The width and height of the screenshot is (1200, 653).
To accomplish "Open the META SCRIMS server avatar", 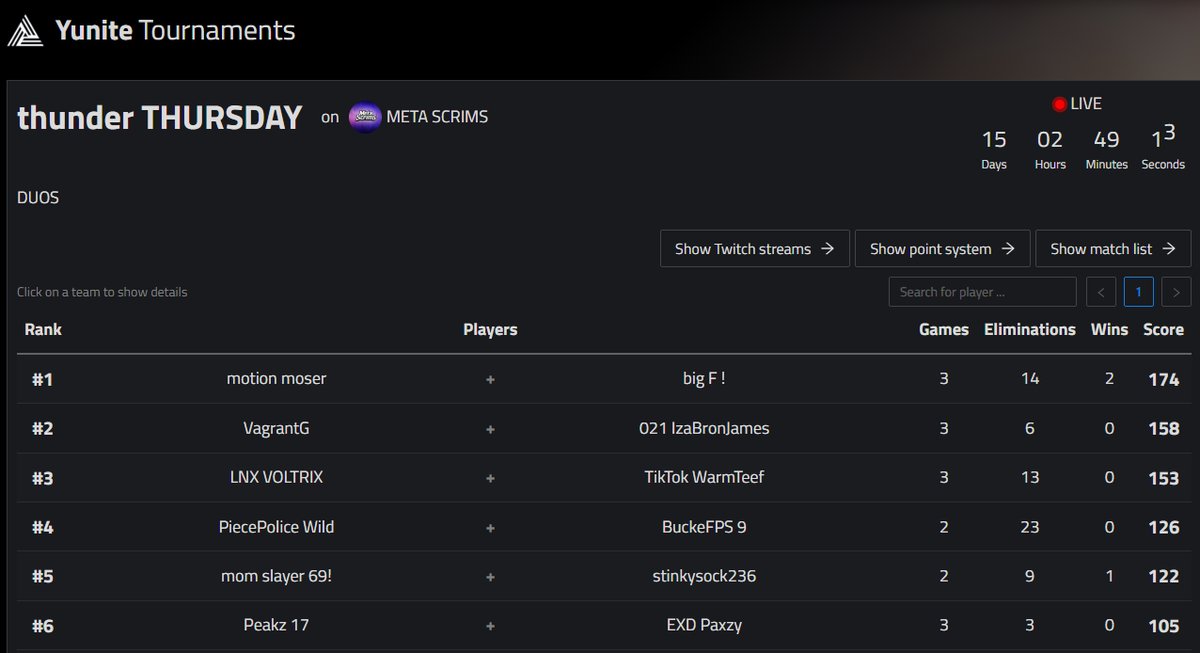I will pyautogui.click(x=365, y=117).
